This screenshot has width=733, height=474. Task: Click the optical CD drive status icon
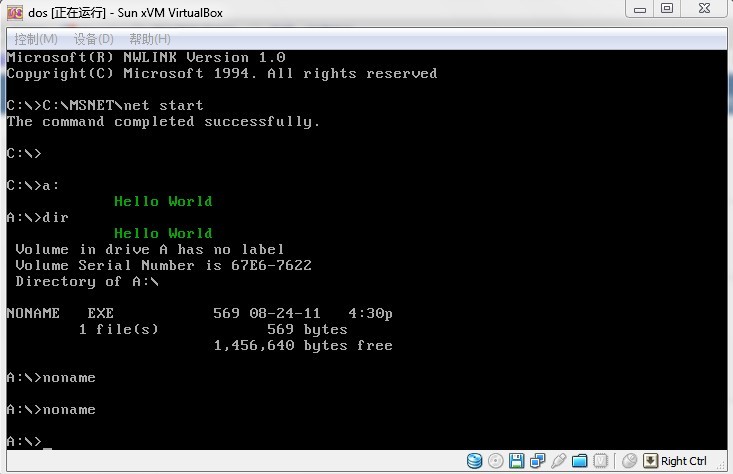click(x=495, y=461)
